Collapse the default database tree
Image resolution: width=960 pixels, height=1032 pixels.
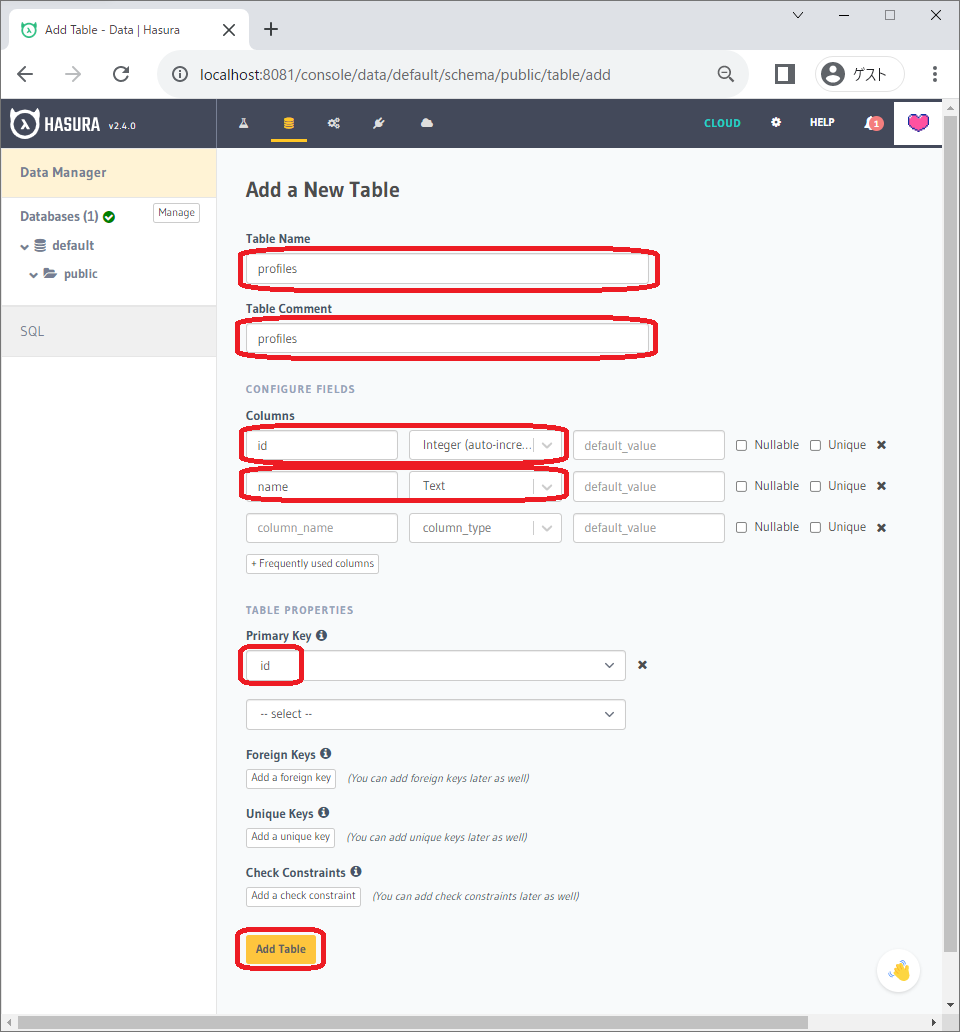(24, 246)
